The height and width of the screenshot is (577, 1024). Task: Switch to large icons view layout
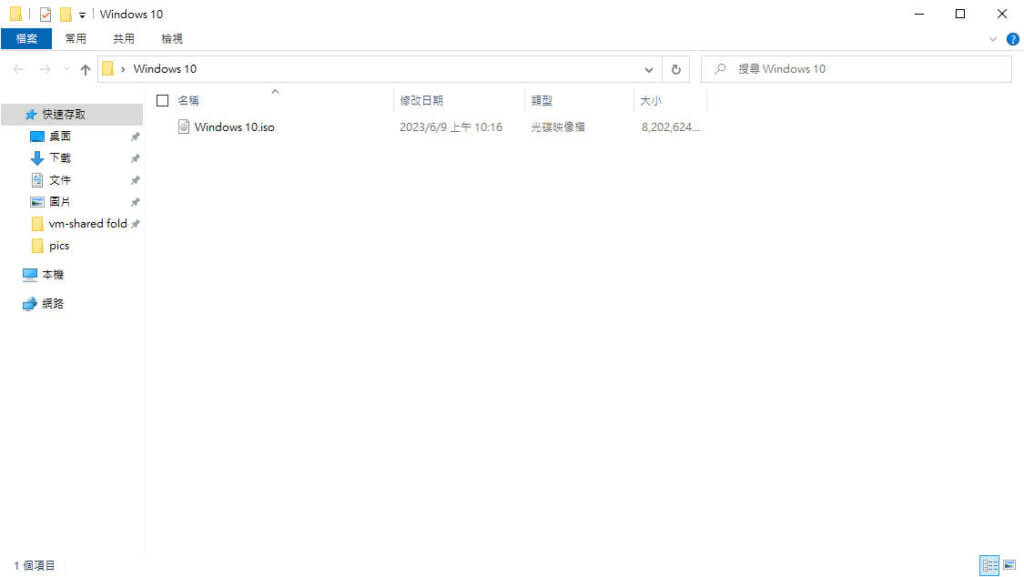[x=1010, y=565]
